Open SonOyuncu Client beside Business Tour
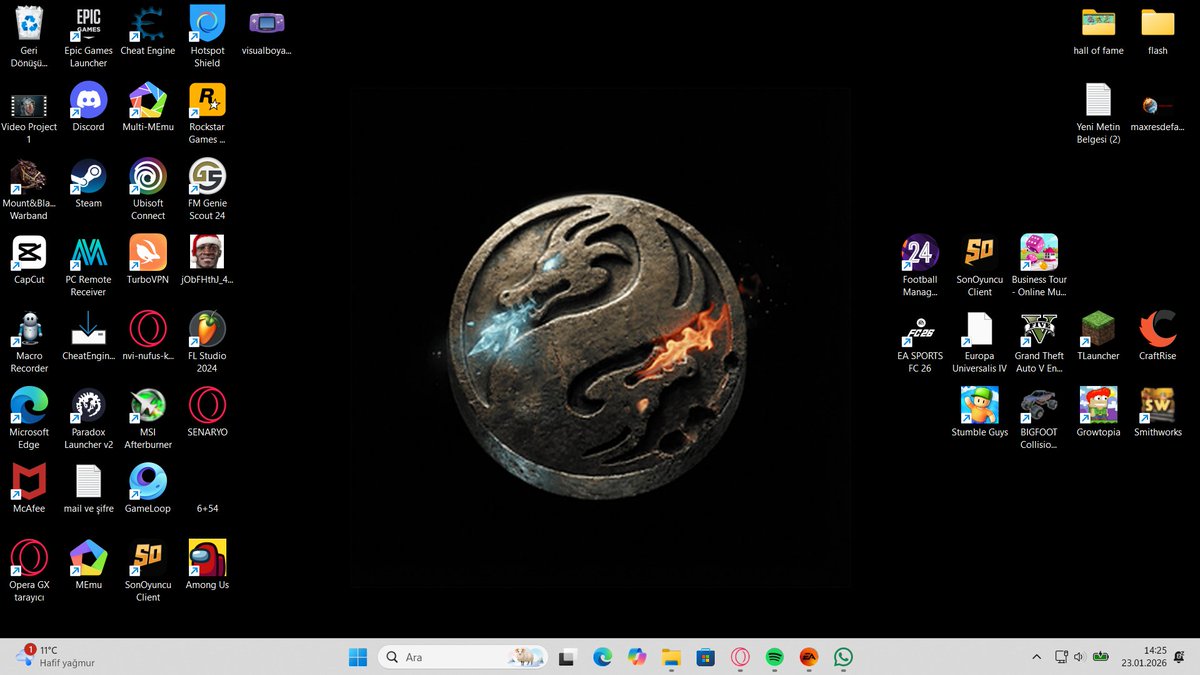The image size is (1200, 675). click(x=979, y=265)
